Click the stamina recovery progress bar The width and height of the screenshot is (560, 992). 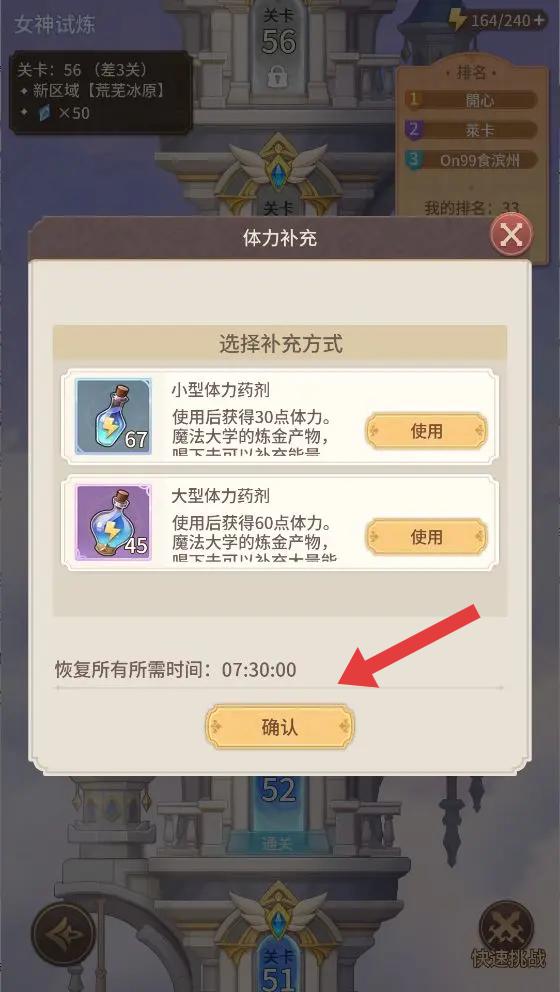click(x=279, y=687)
